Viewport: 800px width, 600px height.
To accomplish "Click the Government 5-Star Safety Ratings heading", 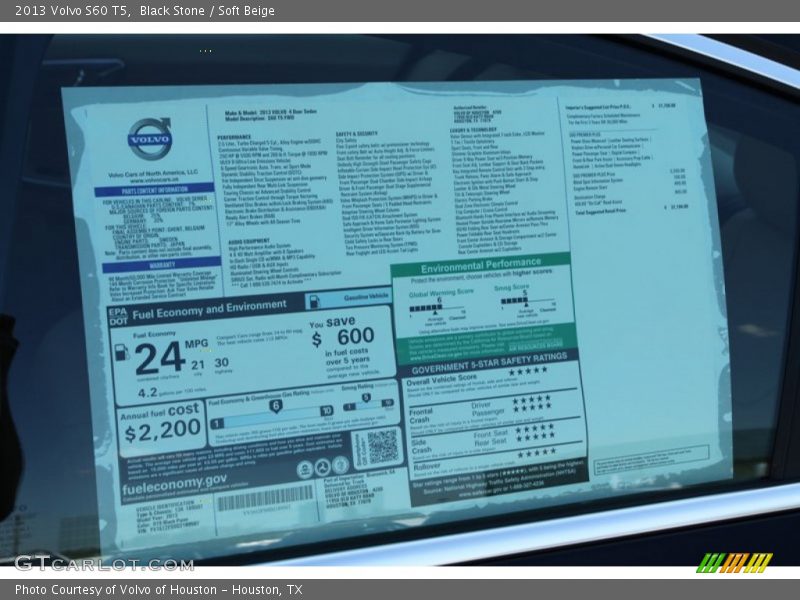I will [x=489, y=362].
